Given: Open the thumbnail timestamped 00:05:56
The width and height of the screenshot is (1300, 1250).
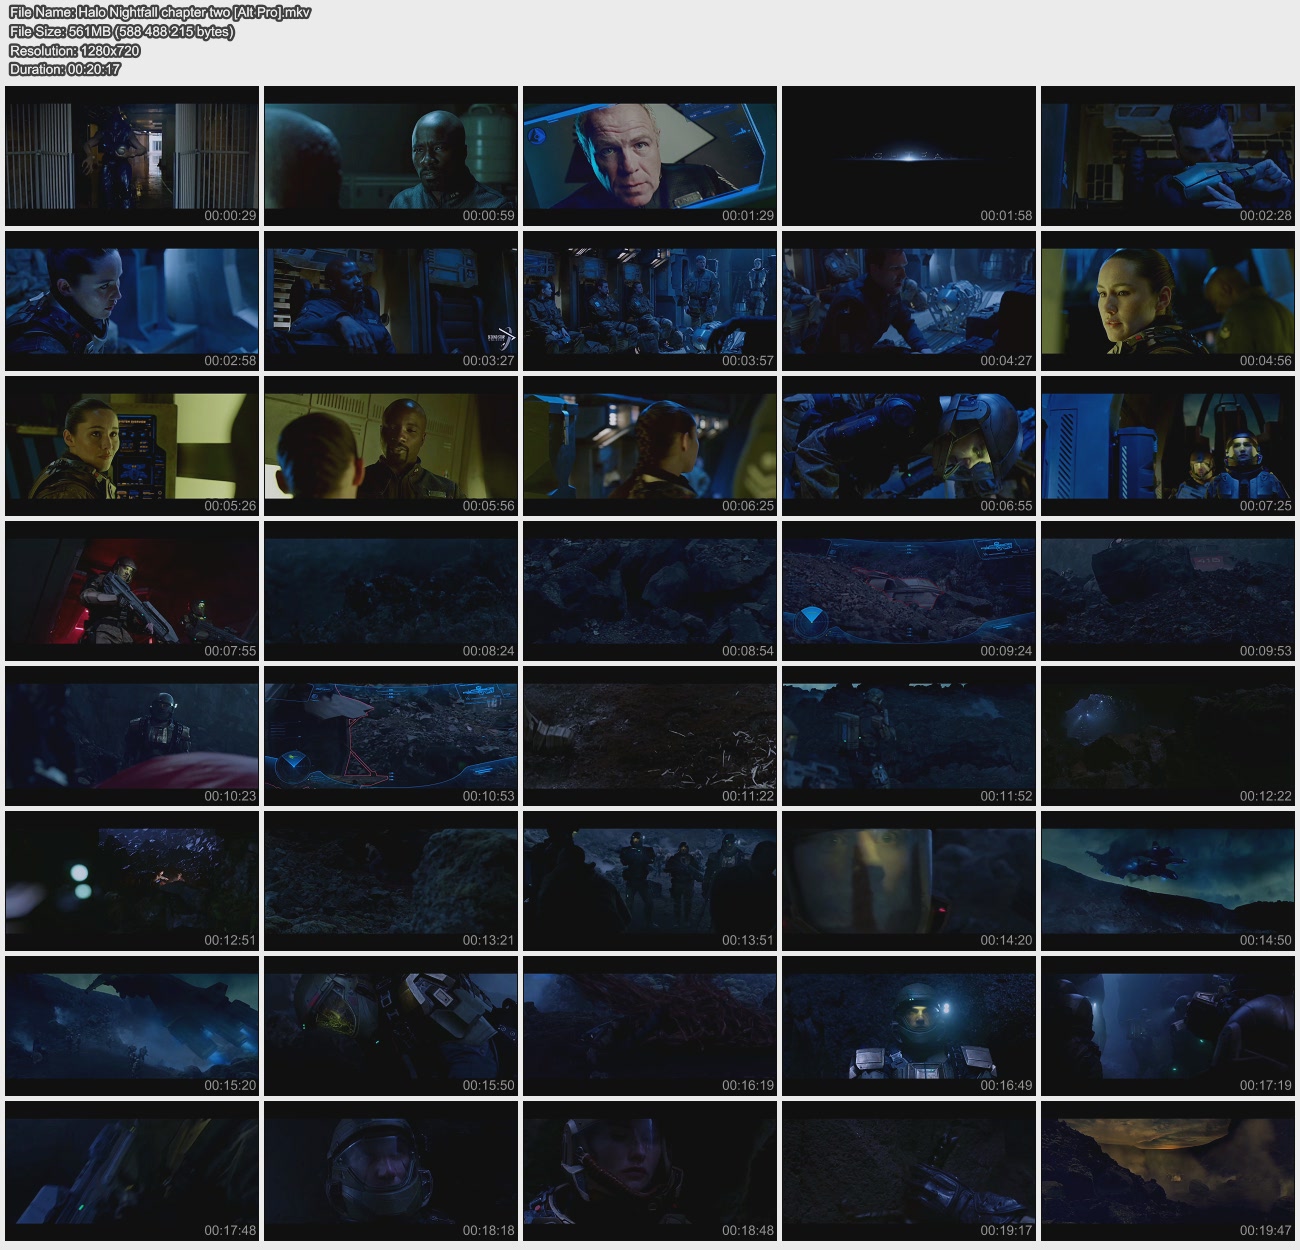Looking at the screenshot, I should pyautogui.click(x=391, y=446).
